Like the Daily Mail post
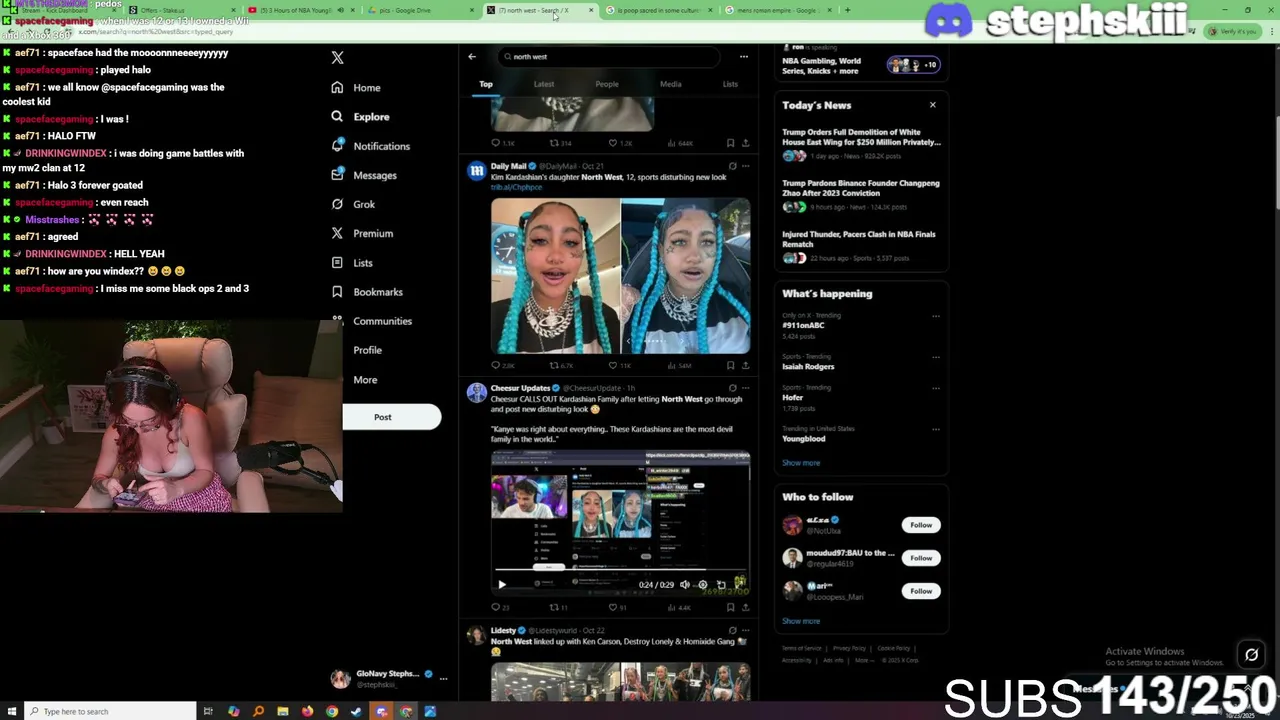The width and height of the screenshot is (1280, 720). point(620,365)
